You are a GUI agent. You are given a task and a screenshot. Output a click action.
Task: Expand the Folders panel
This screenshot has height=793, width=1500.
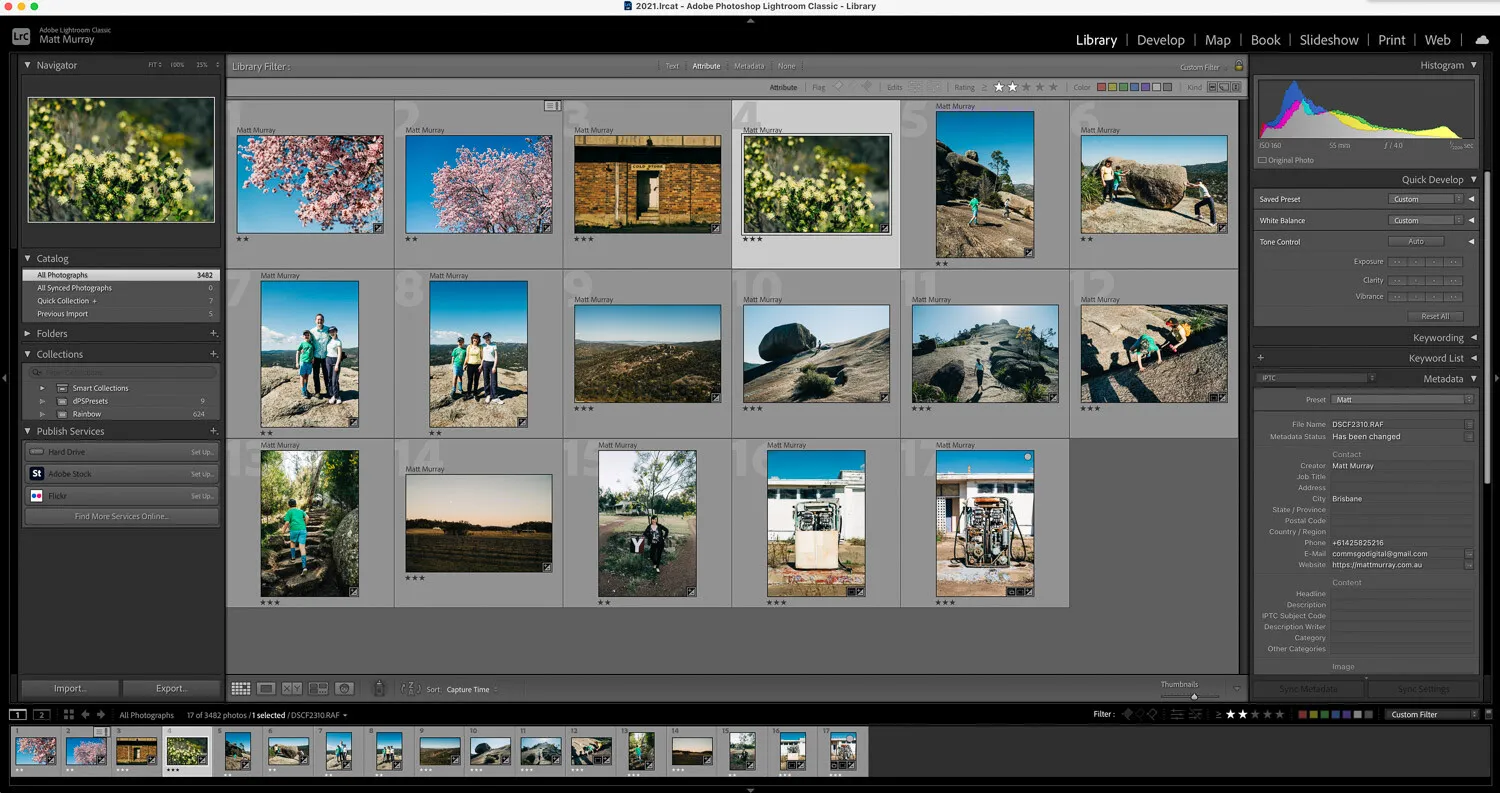point(52,334)
